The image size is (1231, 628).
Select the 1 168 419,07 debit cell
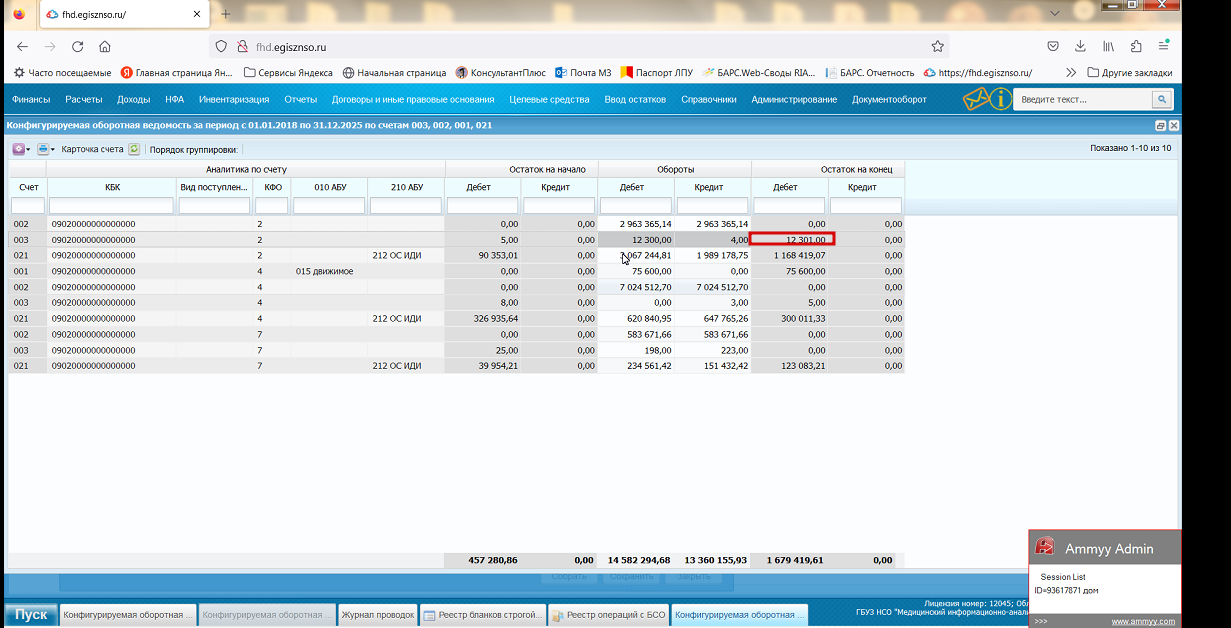point(790,255)
